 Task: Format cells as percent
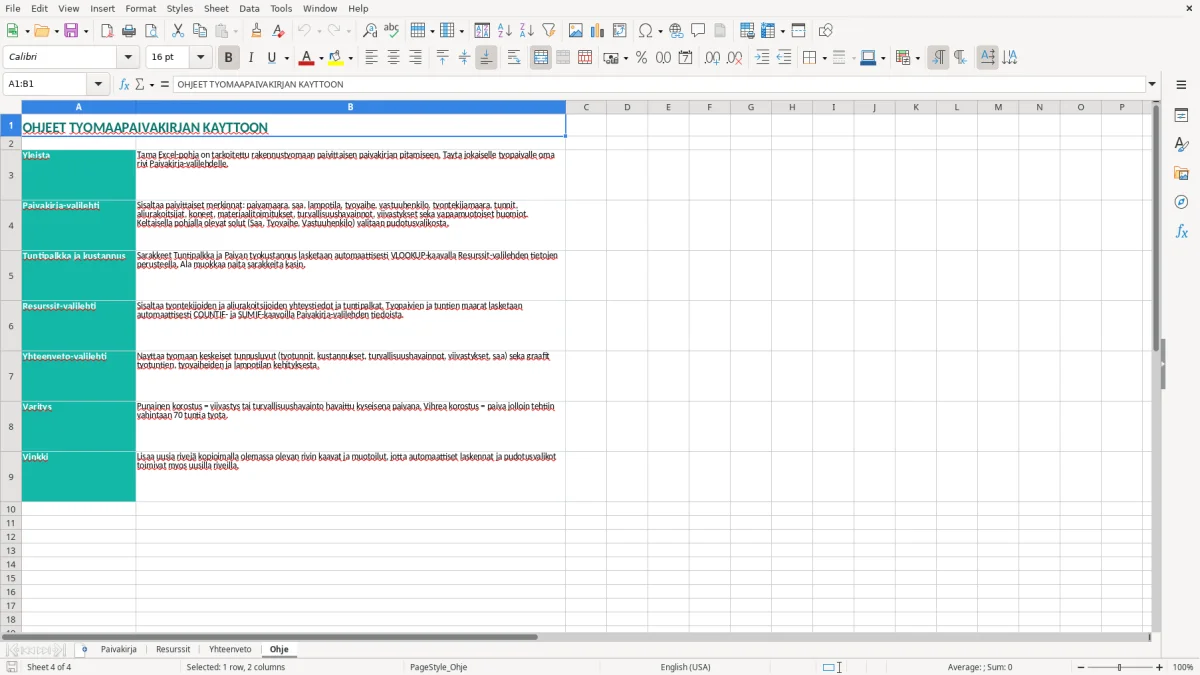pos(642,58)
